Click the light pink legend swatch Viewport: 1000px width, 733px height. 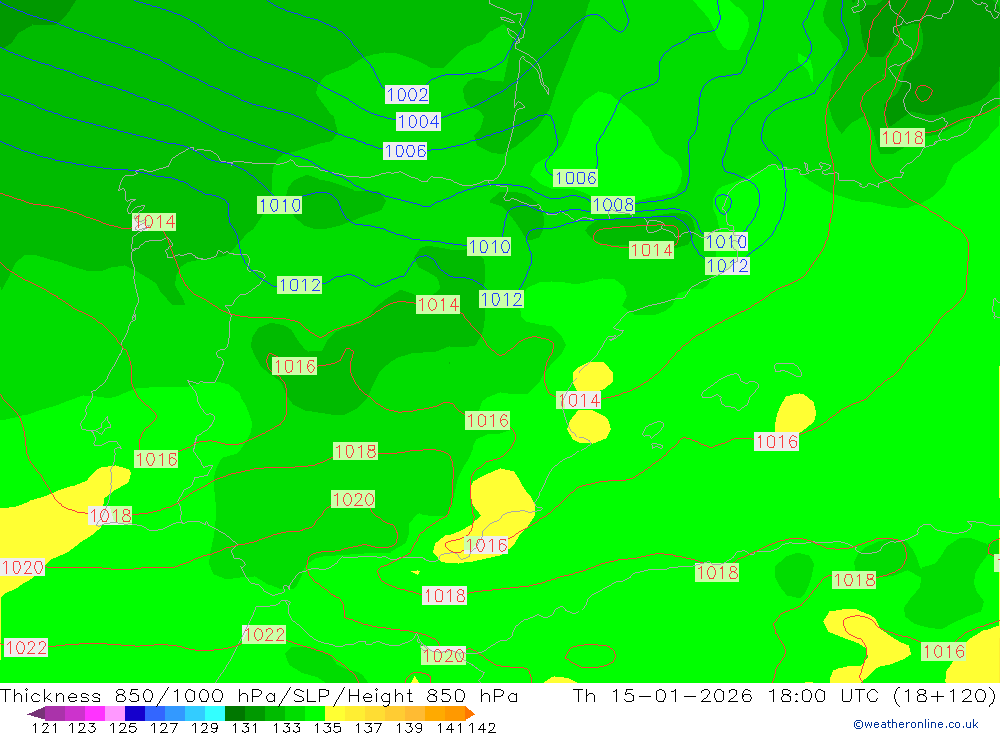tap(115, 713)
